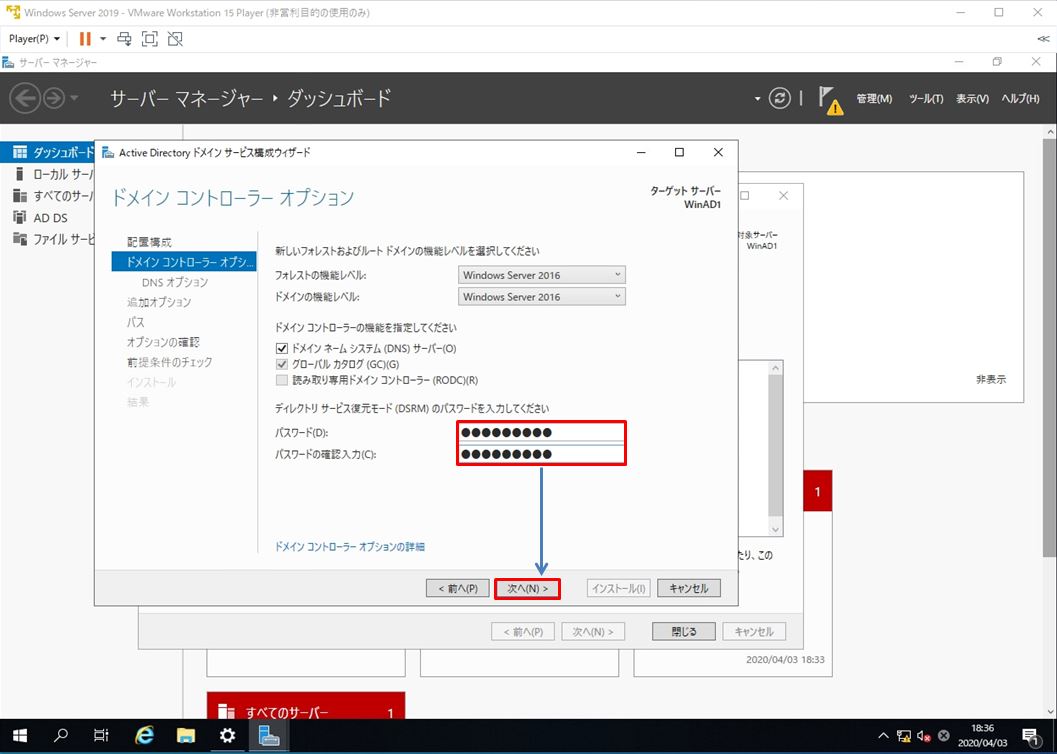This screenshot has width=1057, height=754.
Task: Click the Server Manager taskbar icon
Action: tap(269, 736)
